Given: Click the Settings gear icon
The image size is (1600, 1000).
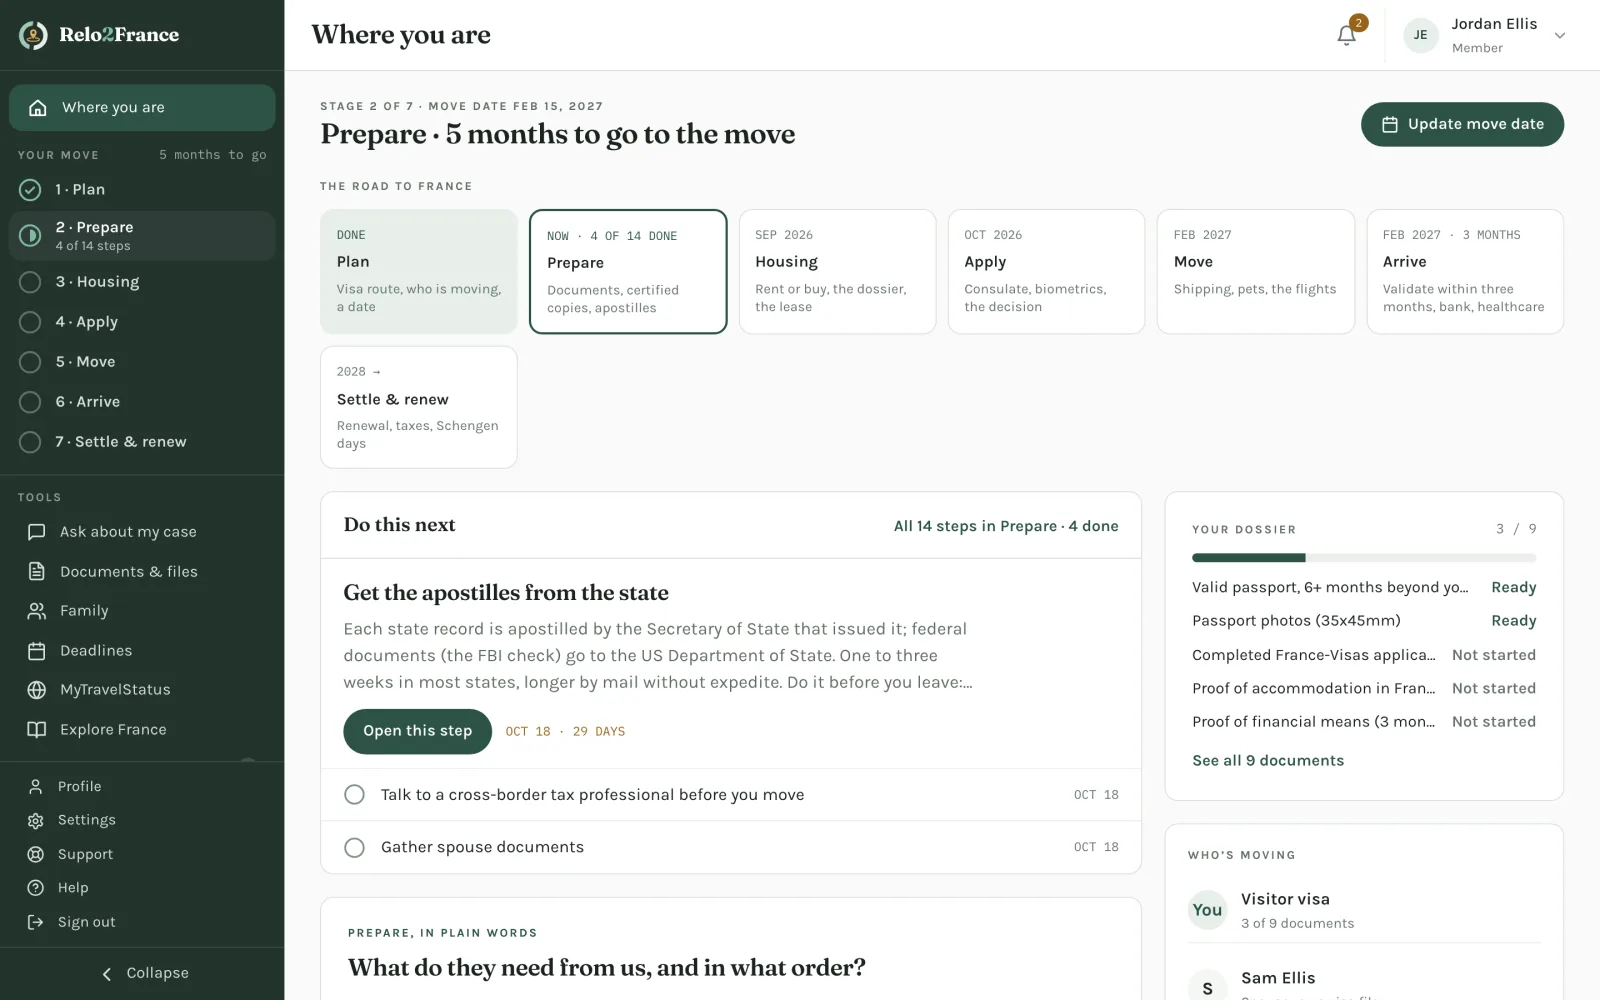Looking at the screenshot, I should click(x=36, y=820).
